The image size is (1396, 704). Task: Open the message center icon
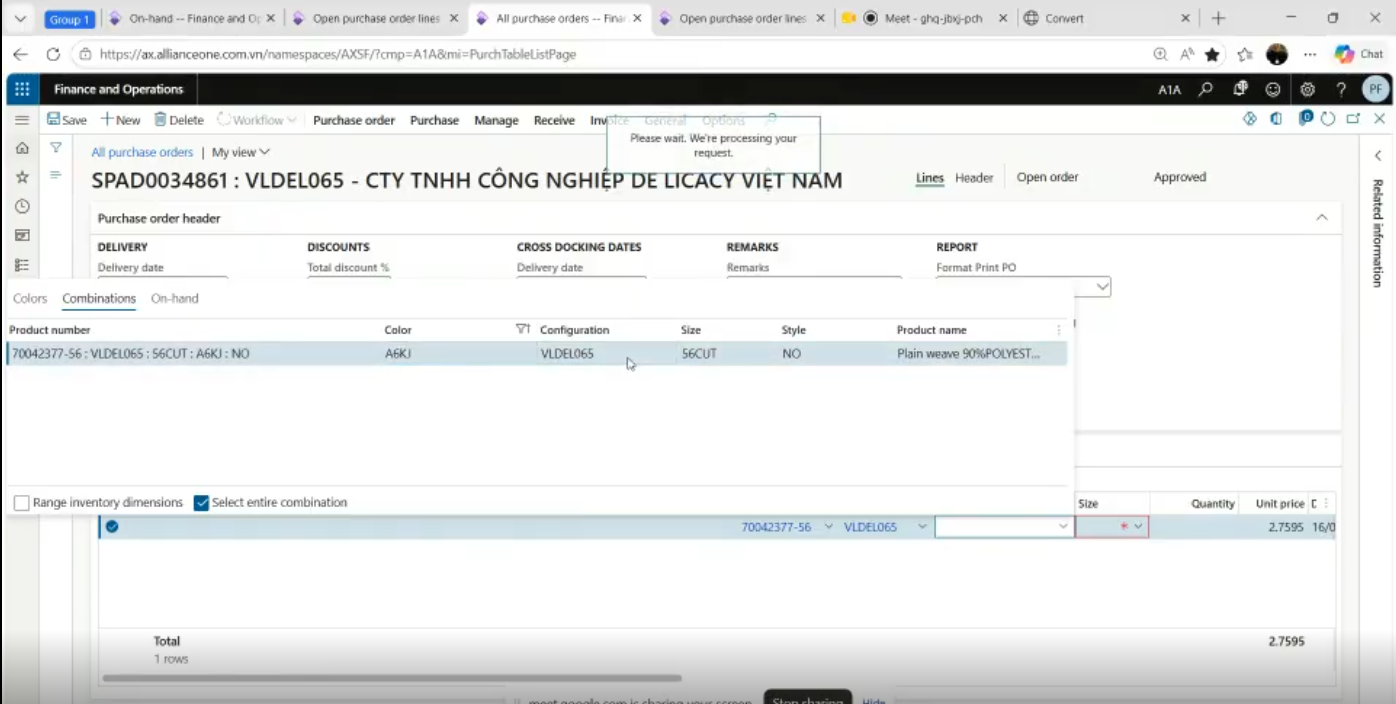pos(1240,89)
